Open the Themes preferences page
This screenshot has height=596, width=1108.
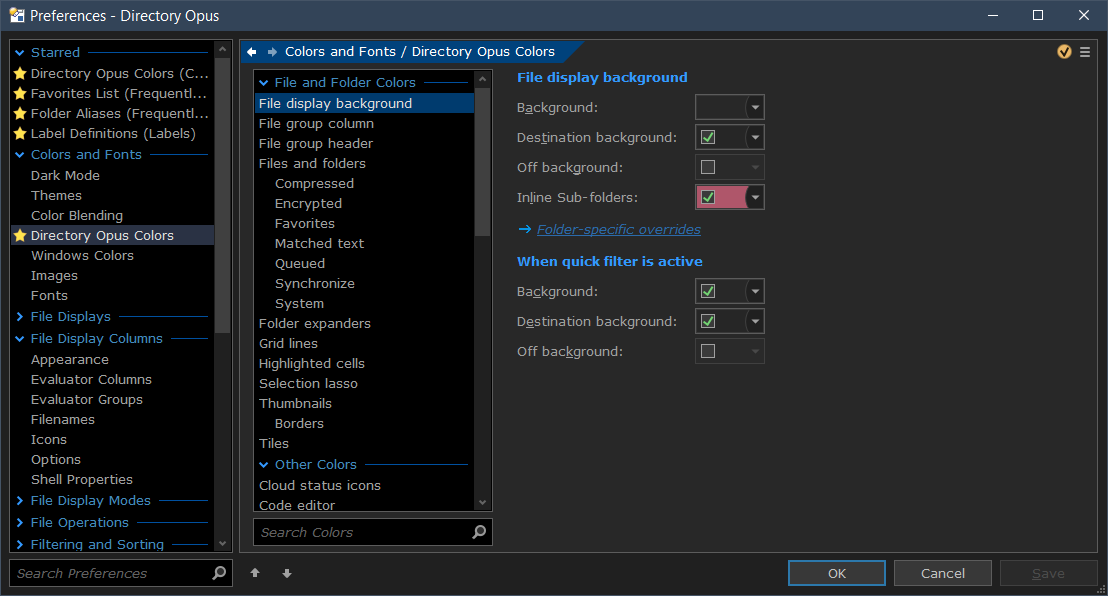[57, 195]
